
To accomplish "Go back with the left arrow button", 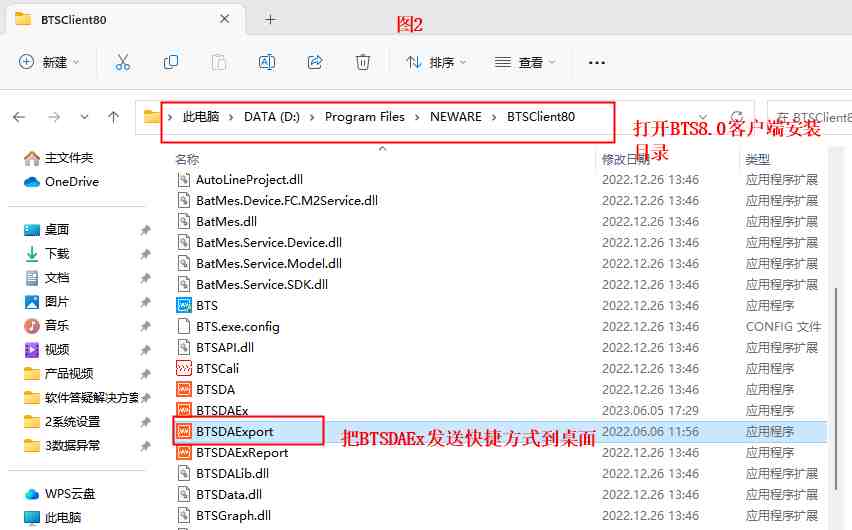I will [x=20, y=117].
